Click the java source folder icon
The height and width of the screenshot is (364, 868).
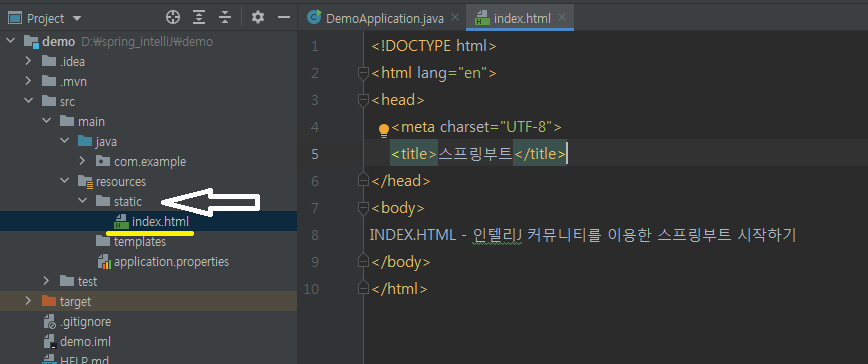pos(85,142)
